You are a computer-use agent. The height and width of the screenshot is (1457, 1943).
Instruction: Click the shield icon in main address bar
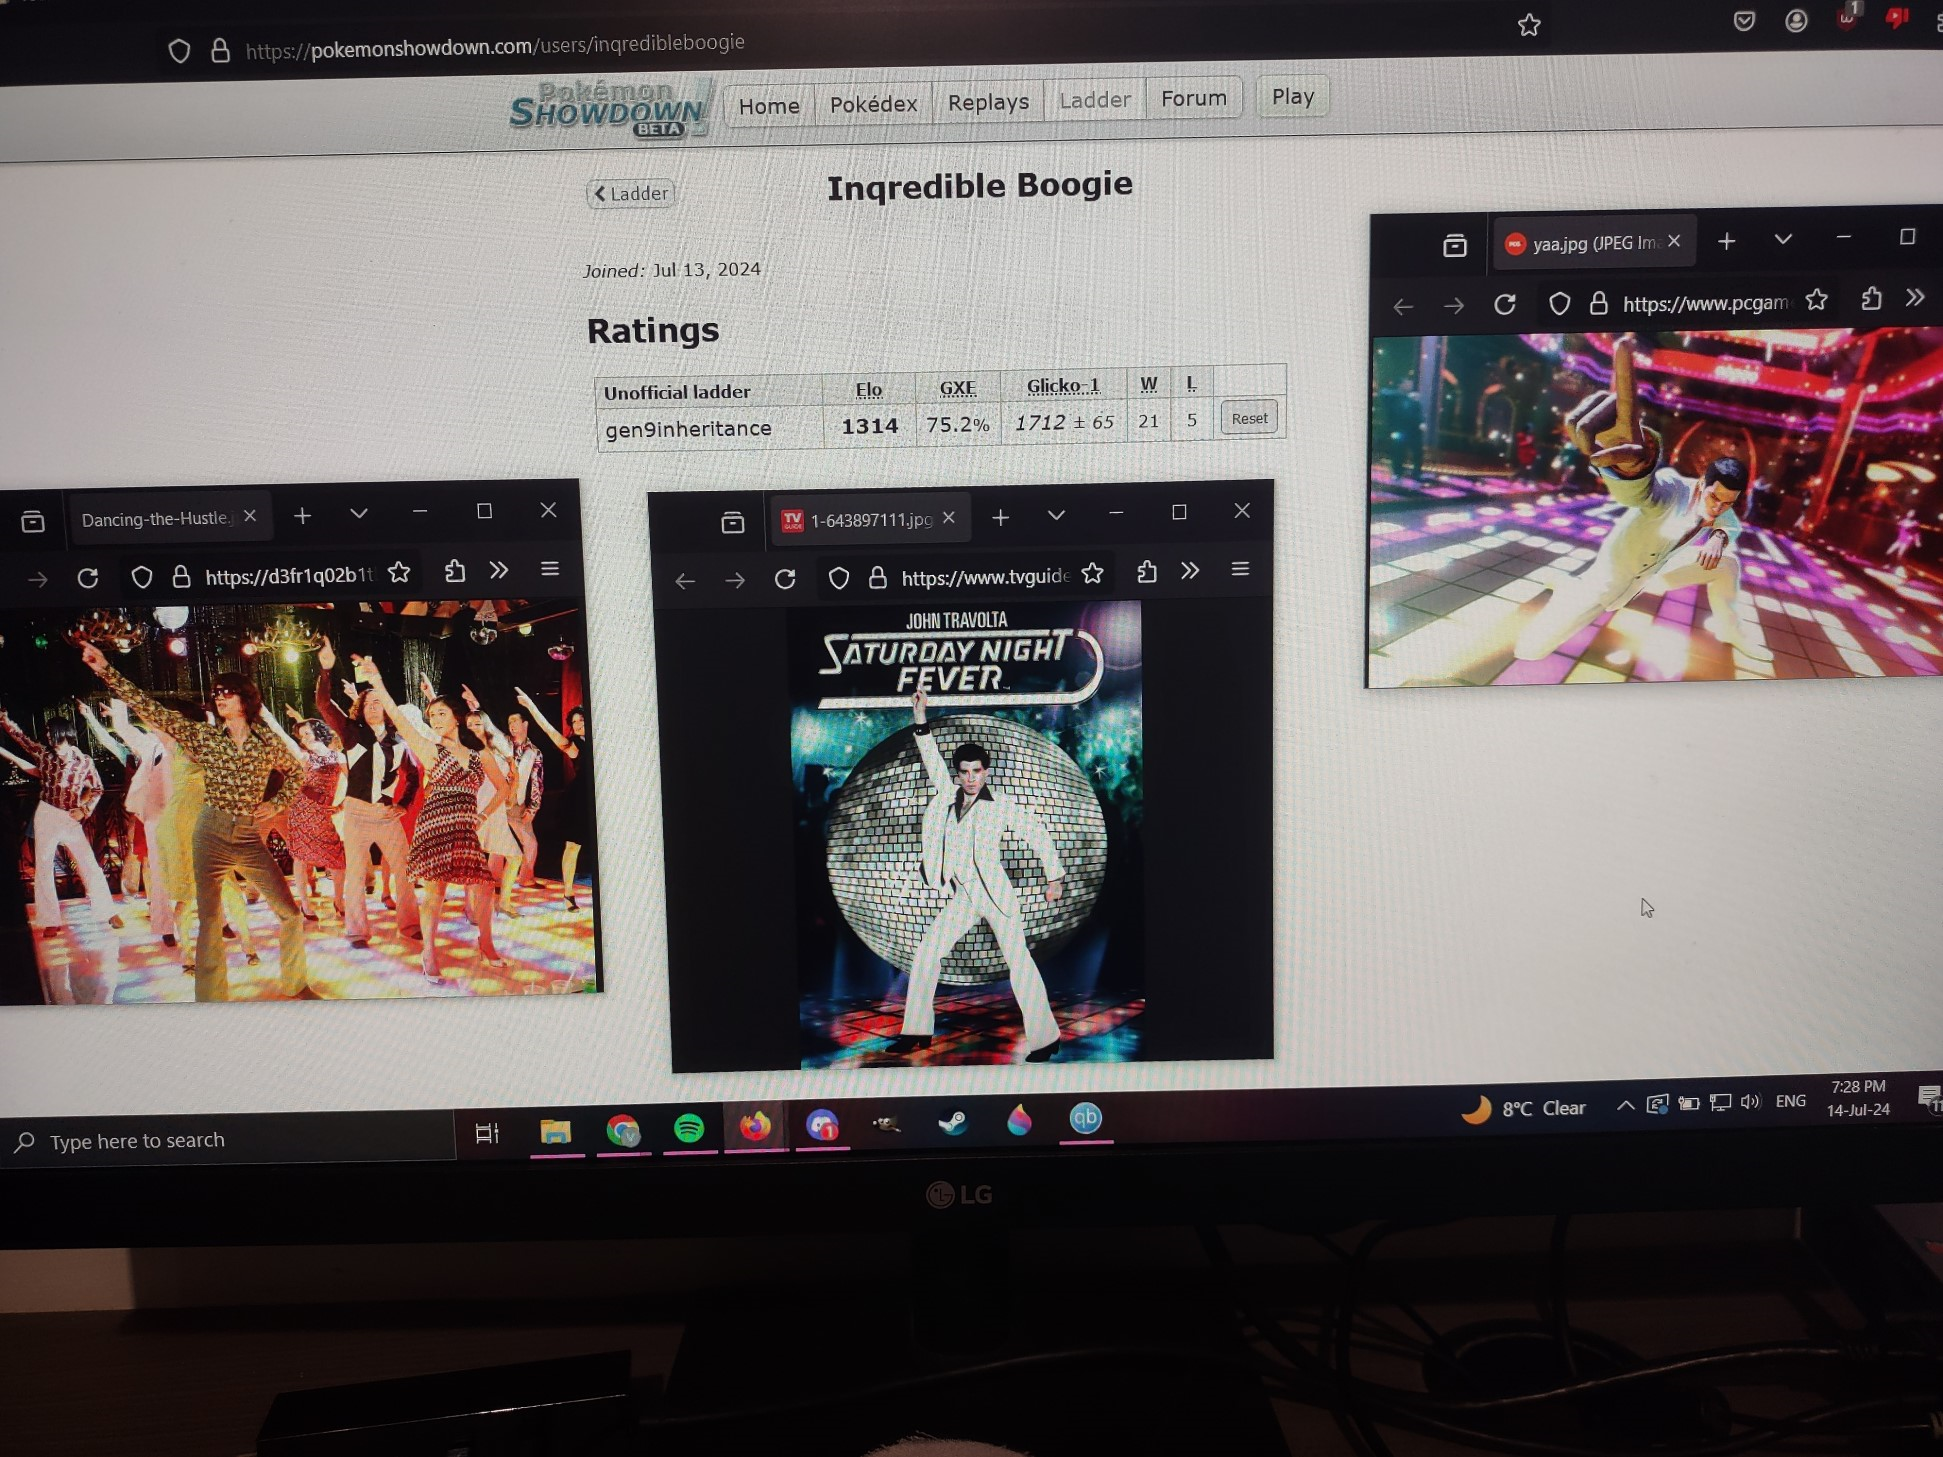[179, 51]
